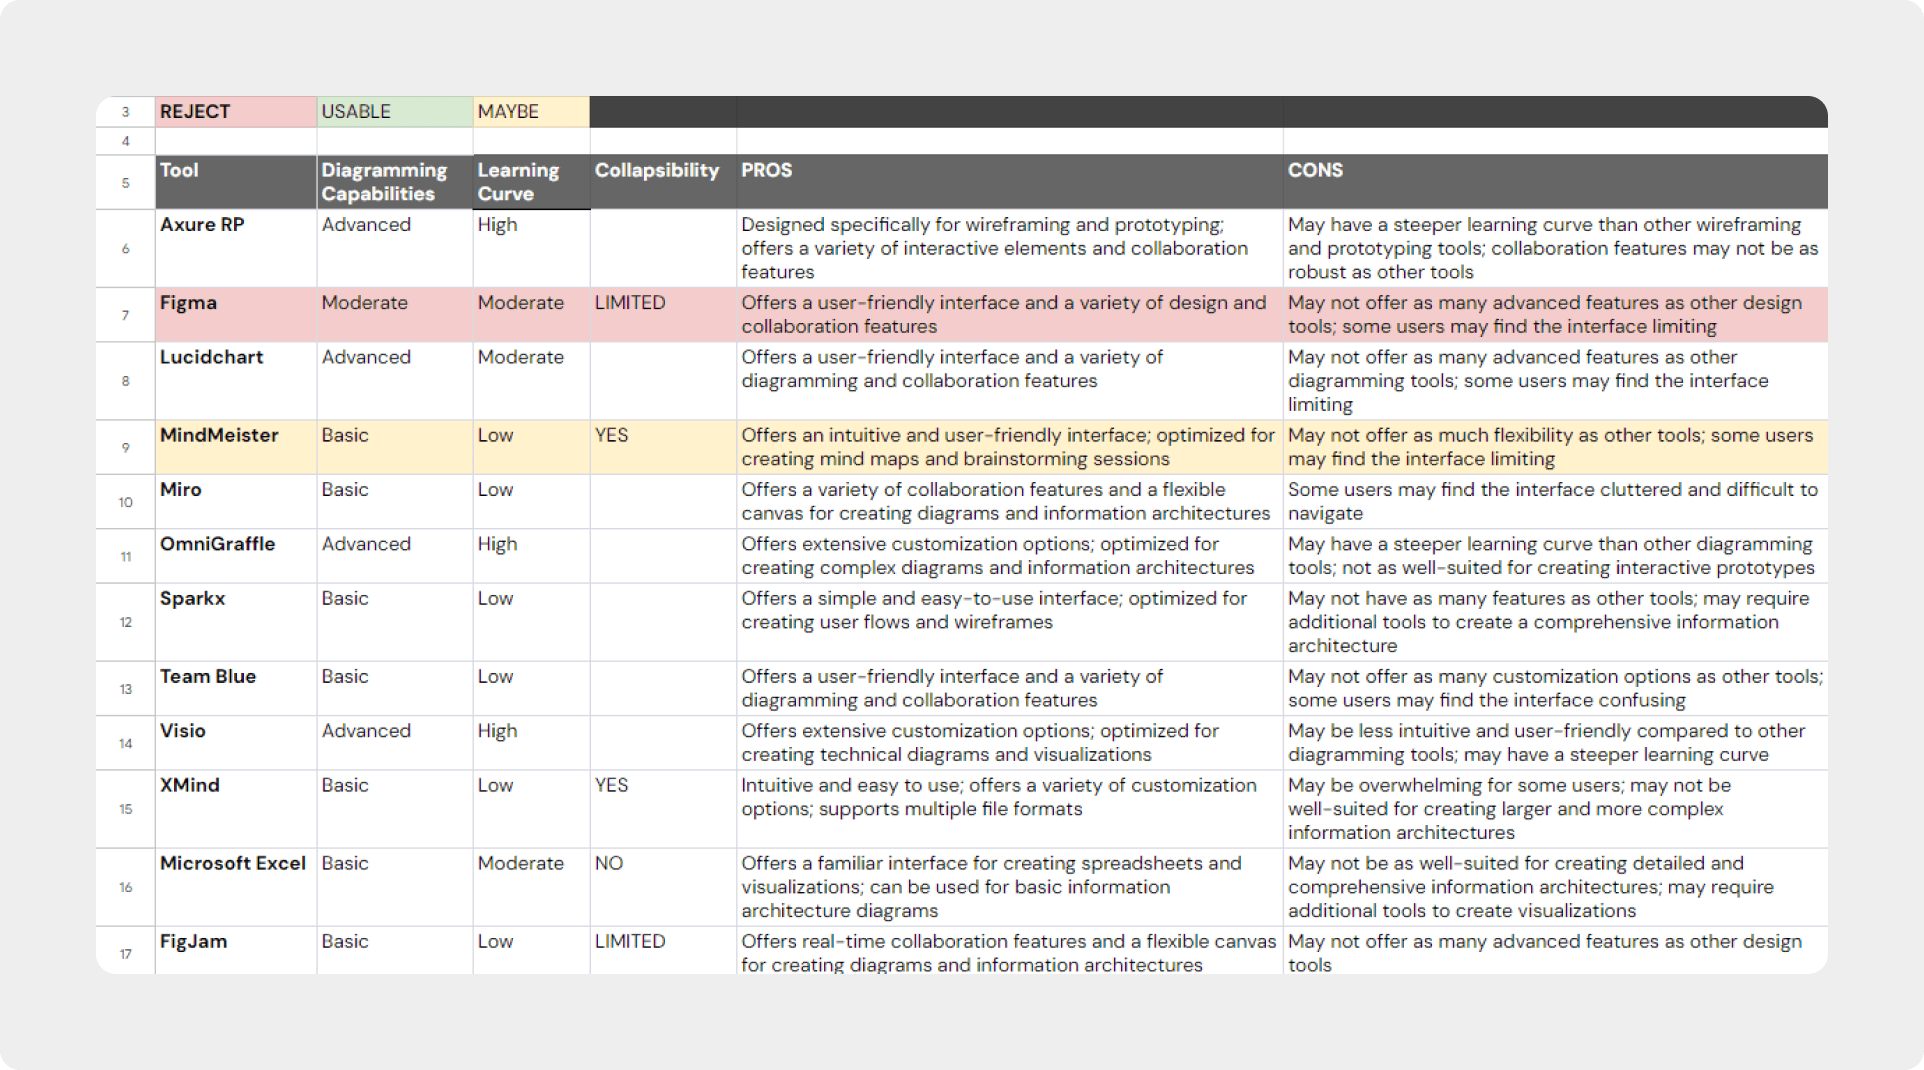
Task: Click the Team Blue pros description
Action: pyautogui.click(x=1010, y=688)
